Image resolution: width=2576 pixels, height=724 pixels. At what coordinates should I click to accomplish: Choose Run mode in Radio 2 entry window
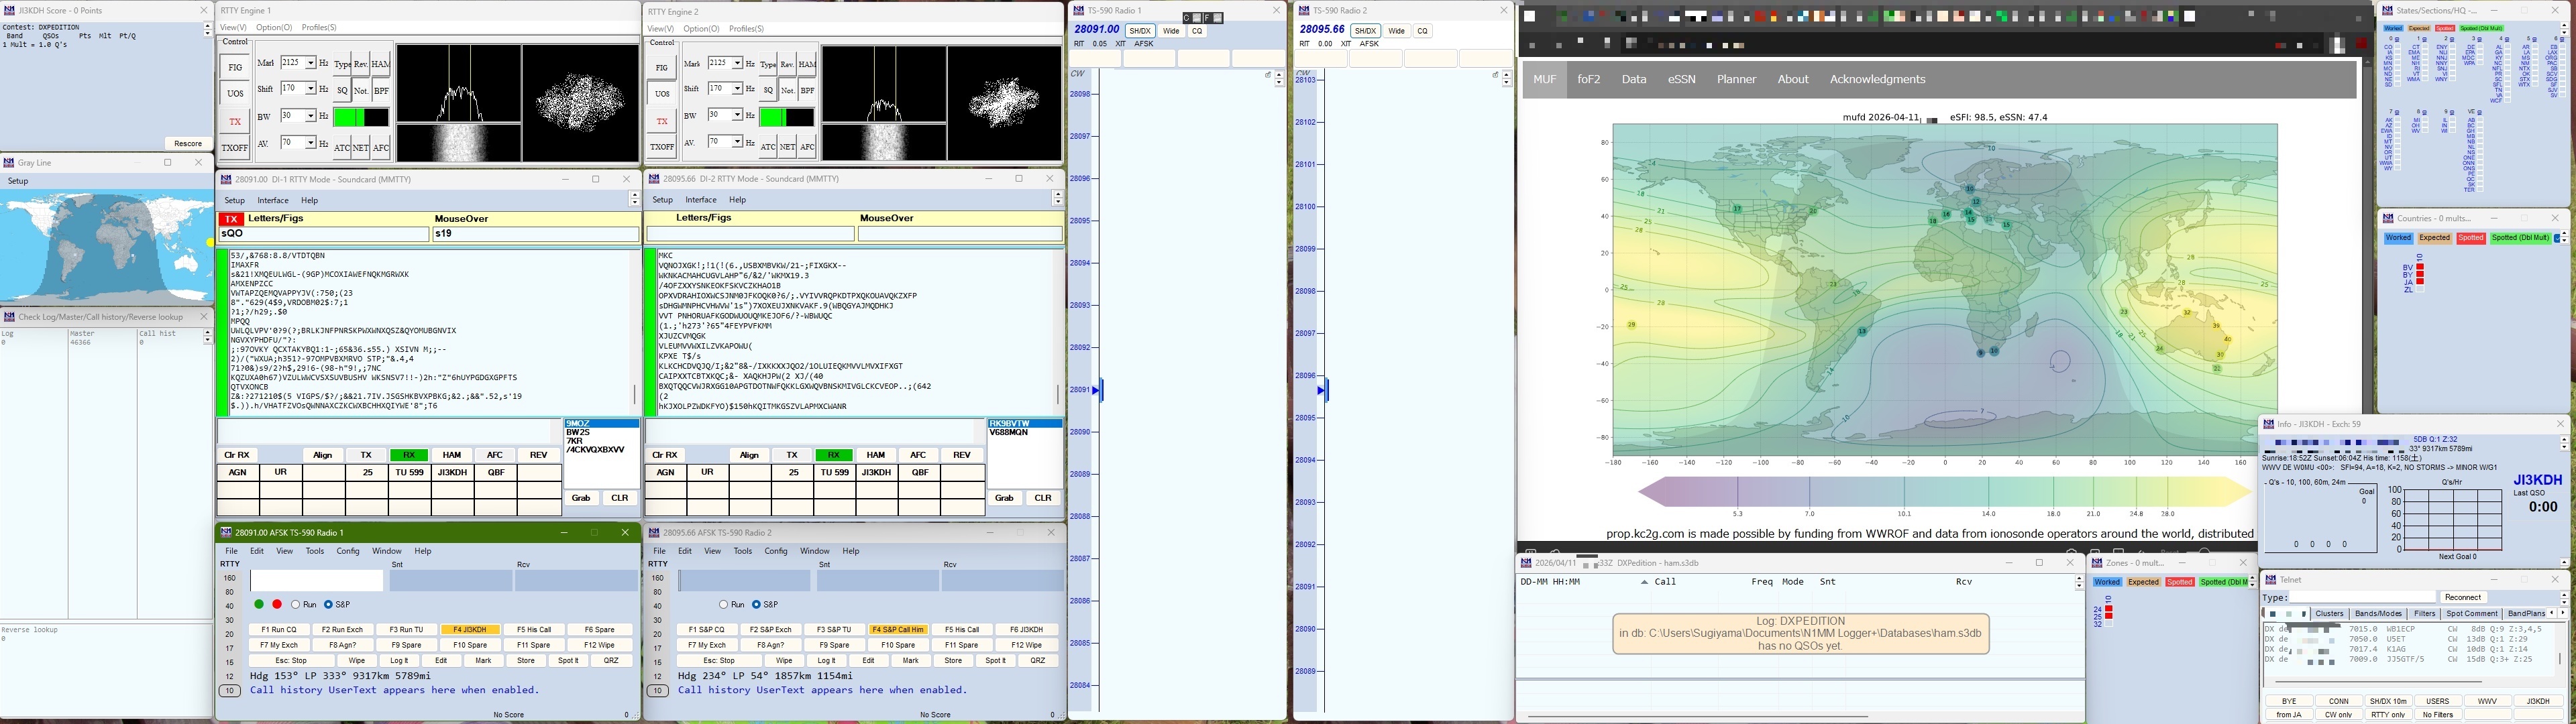coord(723,604)
